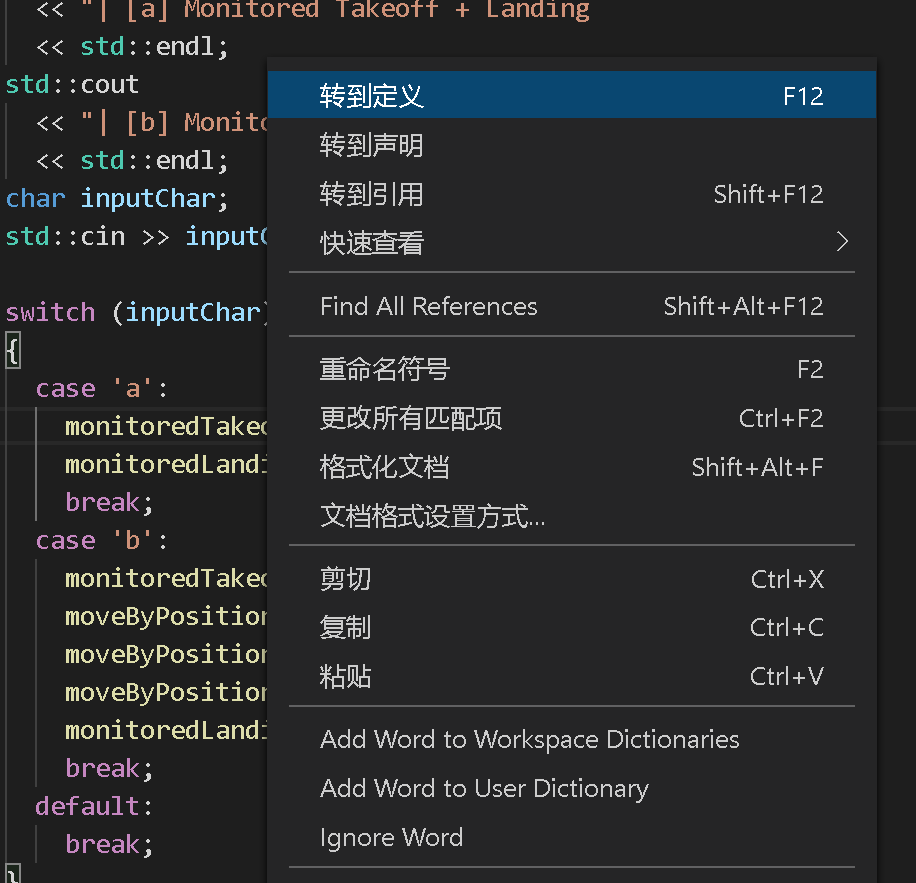The image size is (916, 883).
Task: Click break; under case 'a'
Action: pyautogui.click(x=109, y=502)
